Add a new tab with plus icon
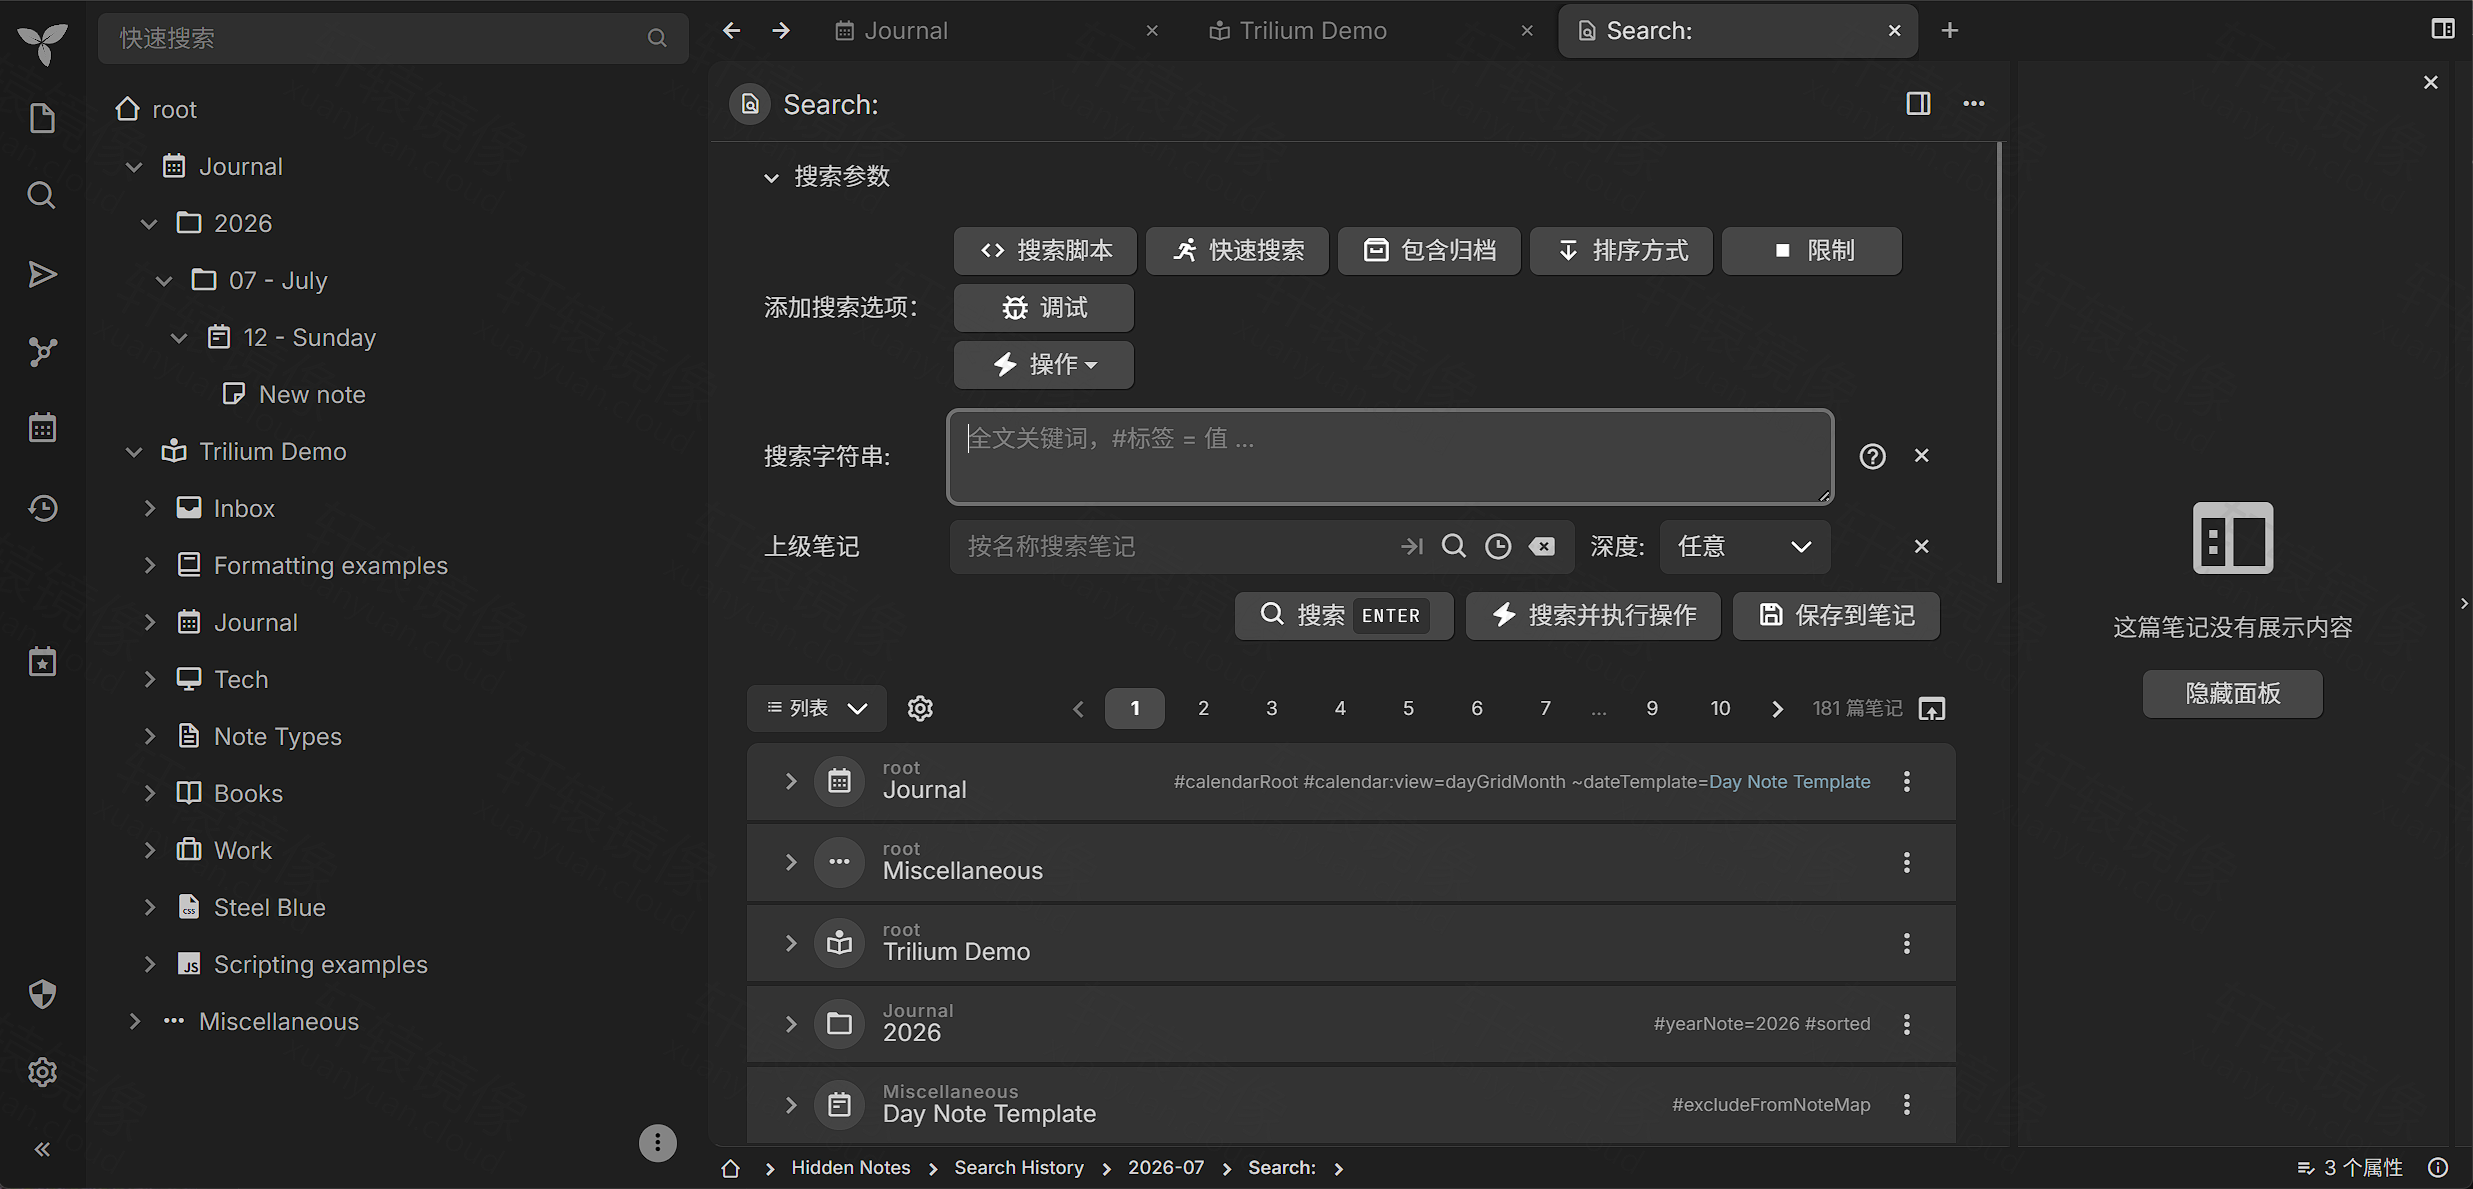 tap(1949, 31)
